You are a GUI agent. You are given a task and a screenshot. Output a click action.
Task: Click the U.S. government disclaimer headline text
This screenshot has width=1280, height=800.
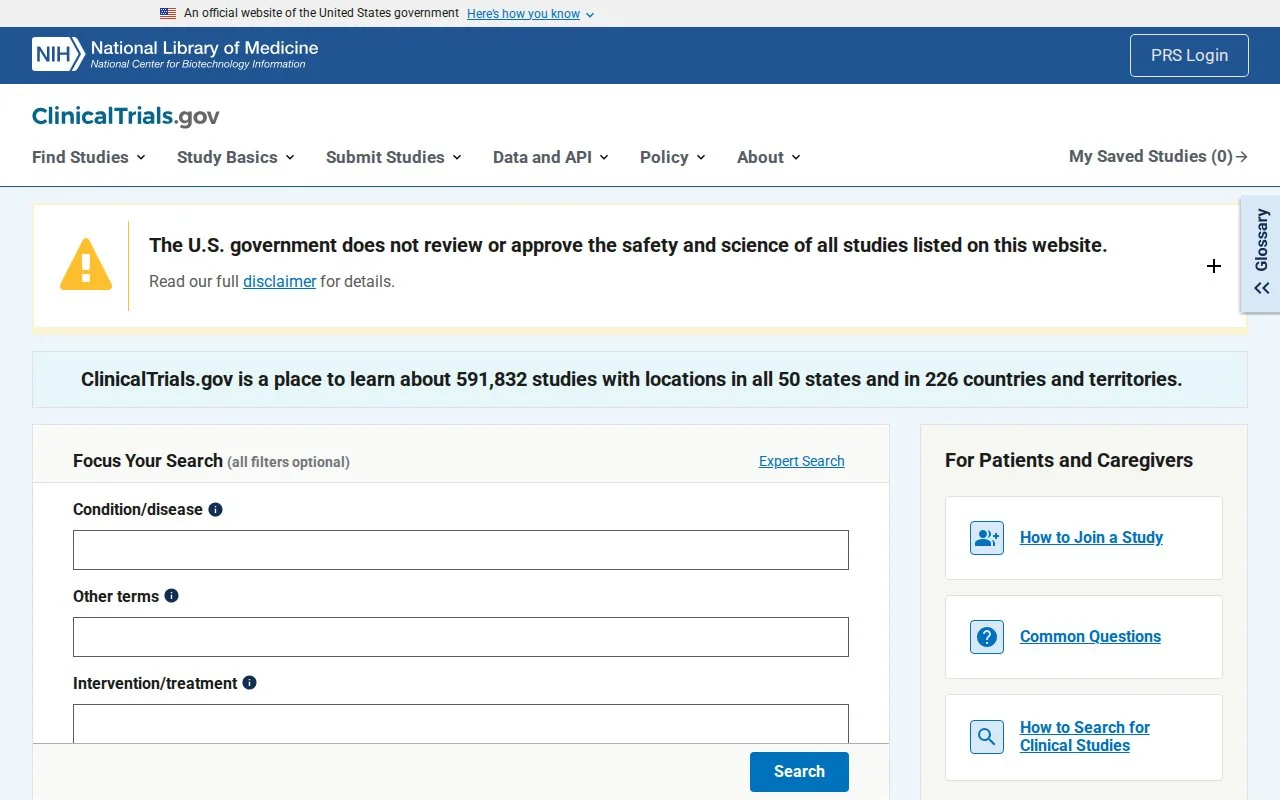(628, 246)
